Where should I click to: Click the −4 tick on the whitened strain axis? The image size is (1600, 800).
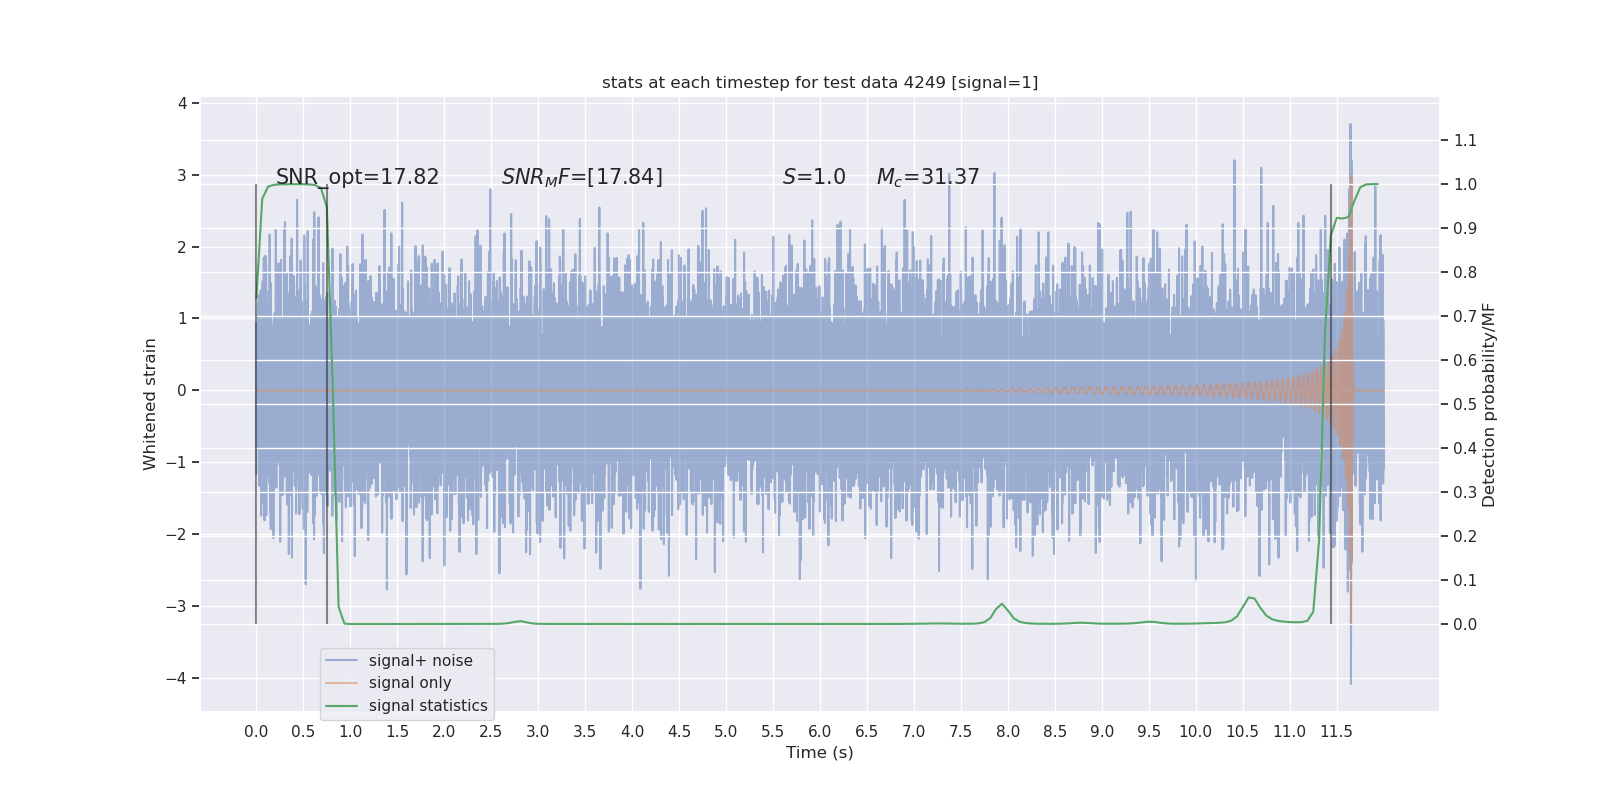click(x=175, y=678)
